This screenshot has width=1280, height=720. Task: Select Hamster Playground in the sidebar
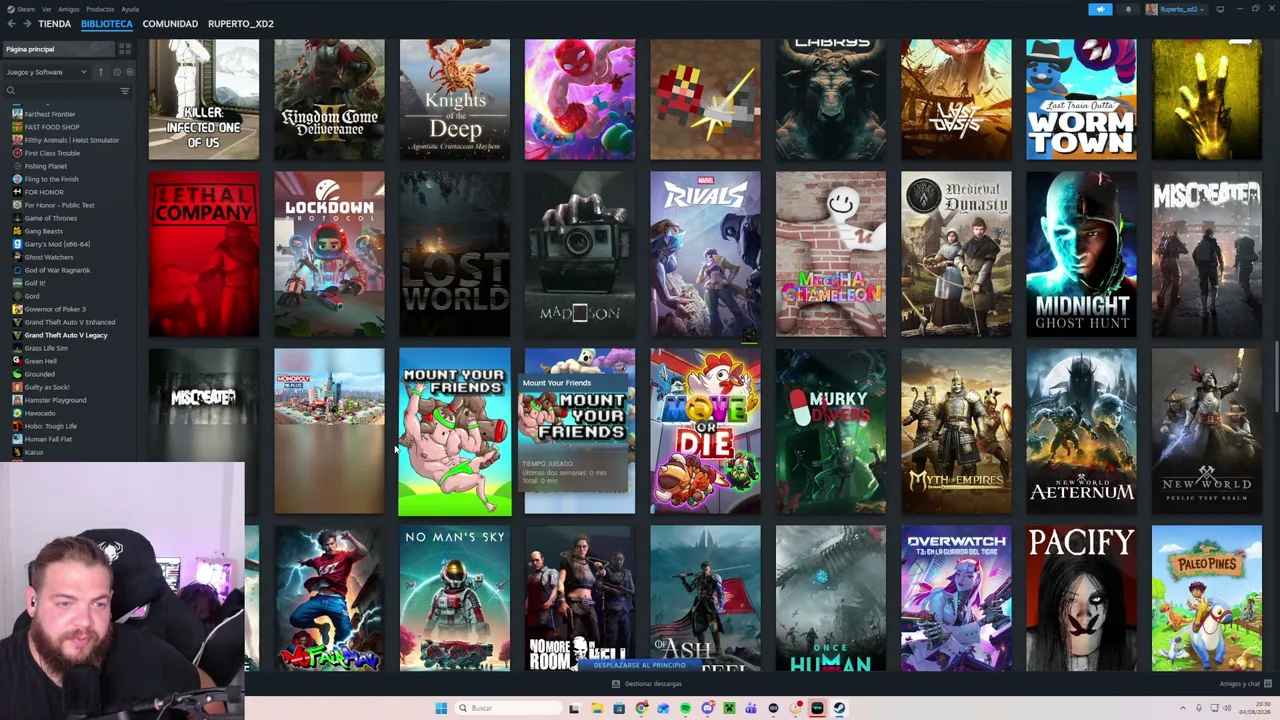point(56,400)
